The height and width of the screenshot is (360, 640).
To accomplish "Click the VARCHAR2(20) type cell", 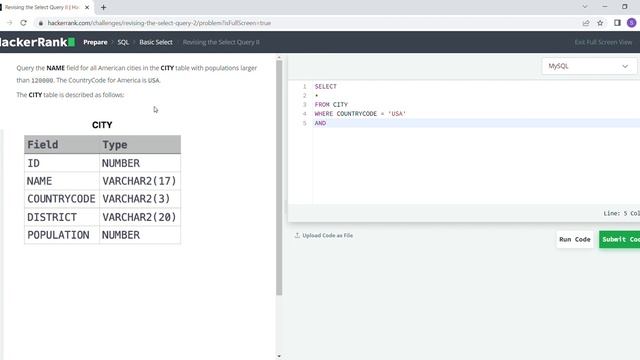I will click(140, 217).
